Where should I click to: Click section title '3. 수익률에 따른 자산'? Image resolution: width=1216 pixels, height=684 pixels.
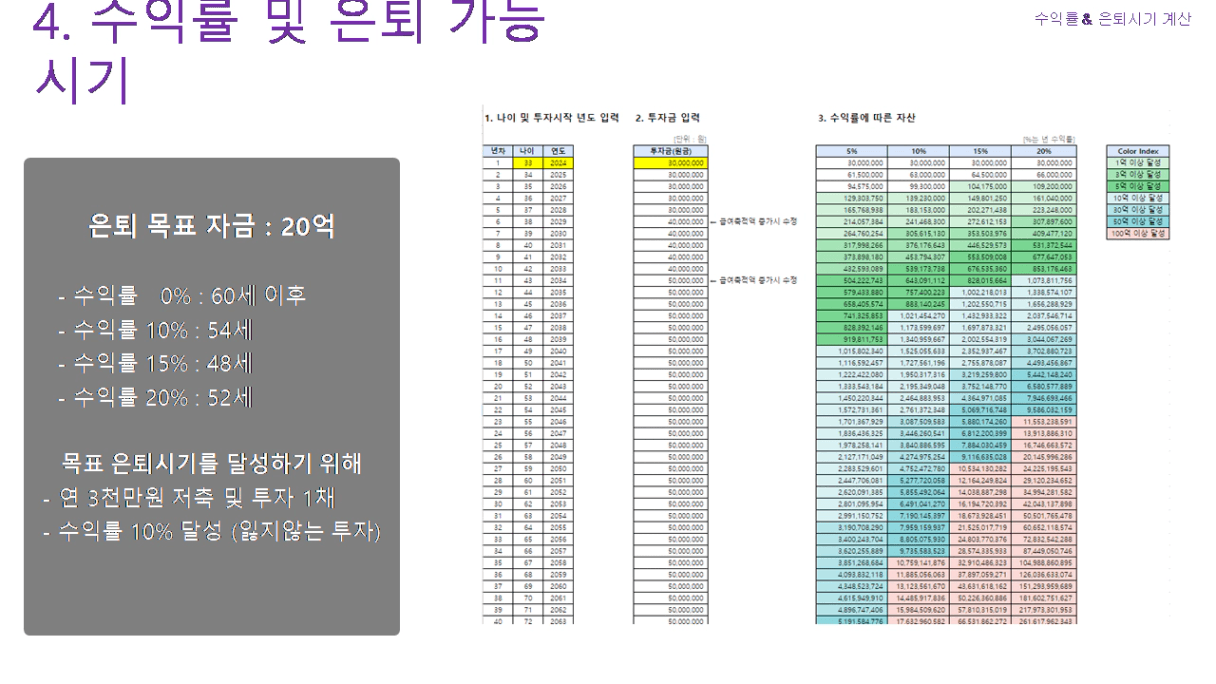click(866, 118)
